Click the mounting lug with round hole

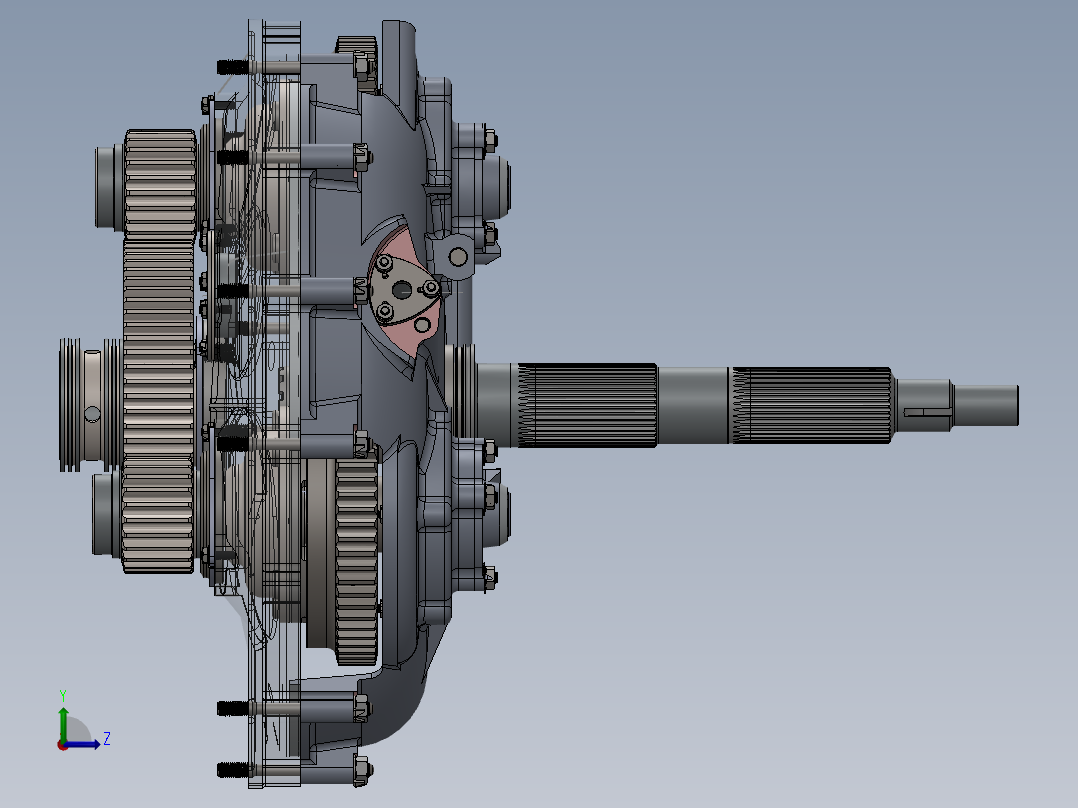point(458,257)
